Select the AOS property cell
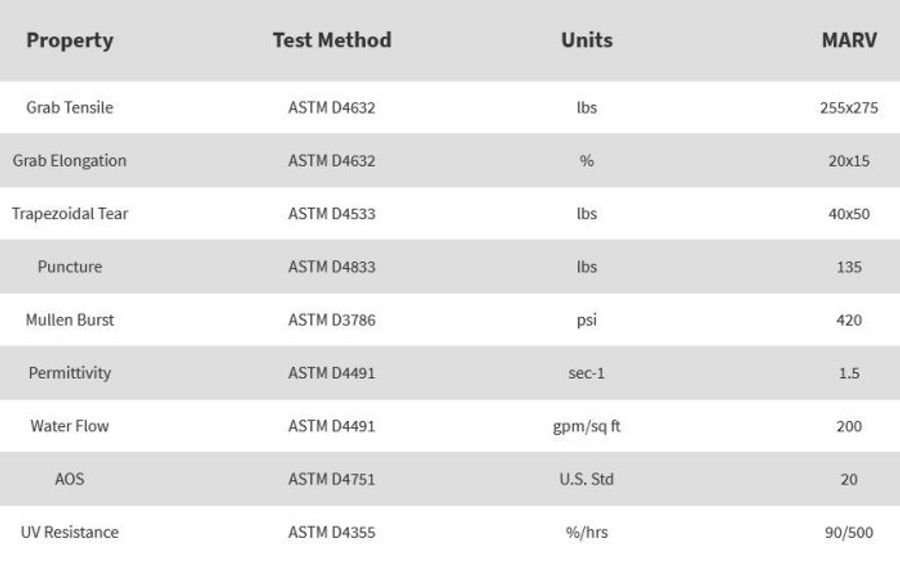This screenshot has width=900, height=567. [69, 479]
